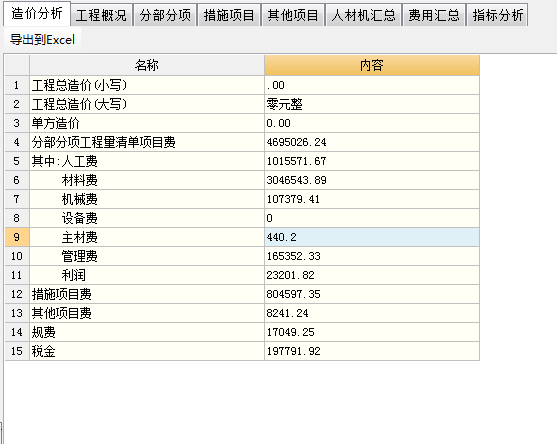Click the 导出到Excel button
This screenshot has height=444, width=557.
click(x=42, y=39)
